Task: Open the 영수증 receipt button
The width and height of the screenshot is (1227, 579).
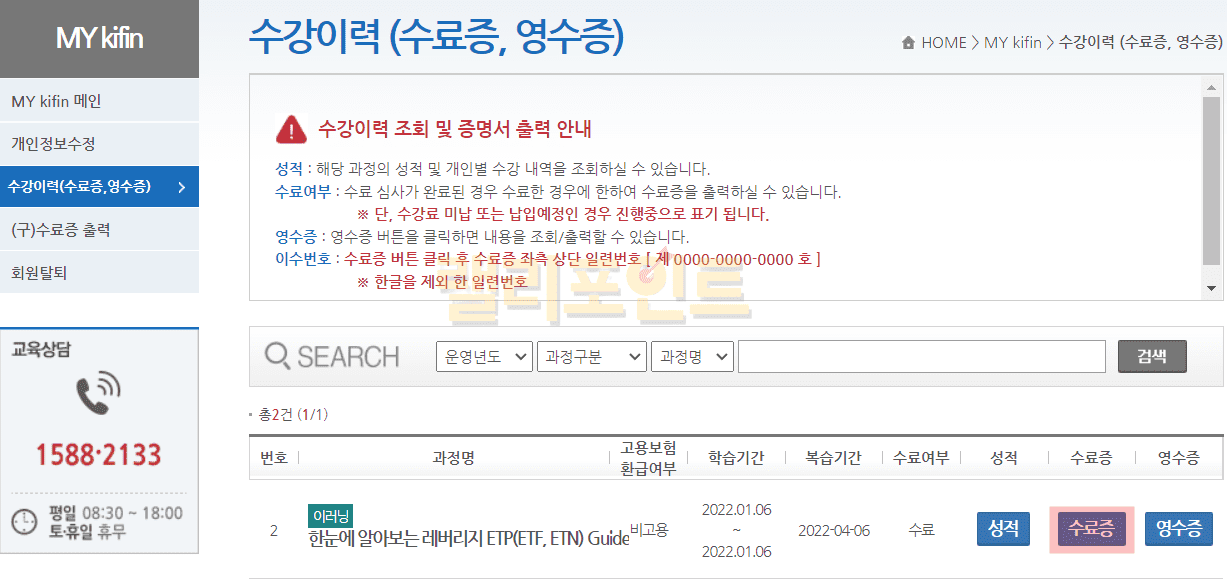Action: pos(1178,529)
